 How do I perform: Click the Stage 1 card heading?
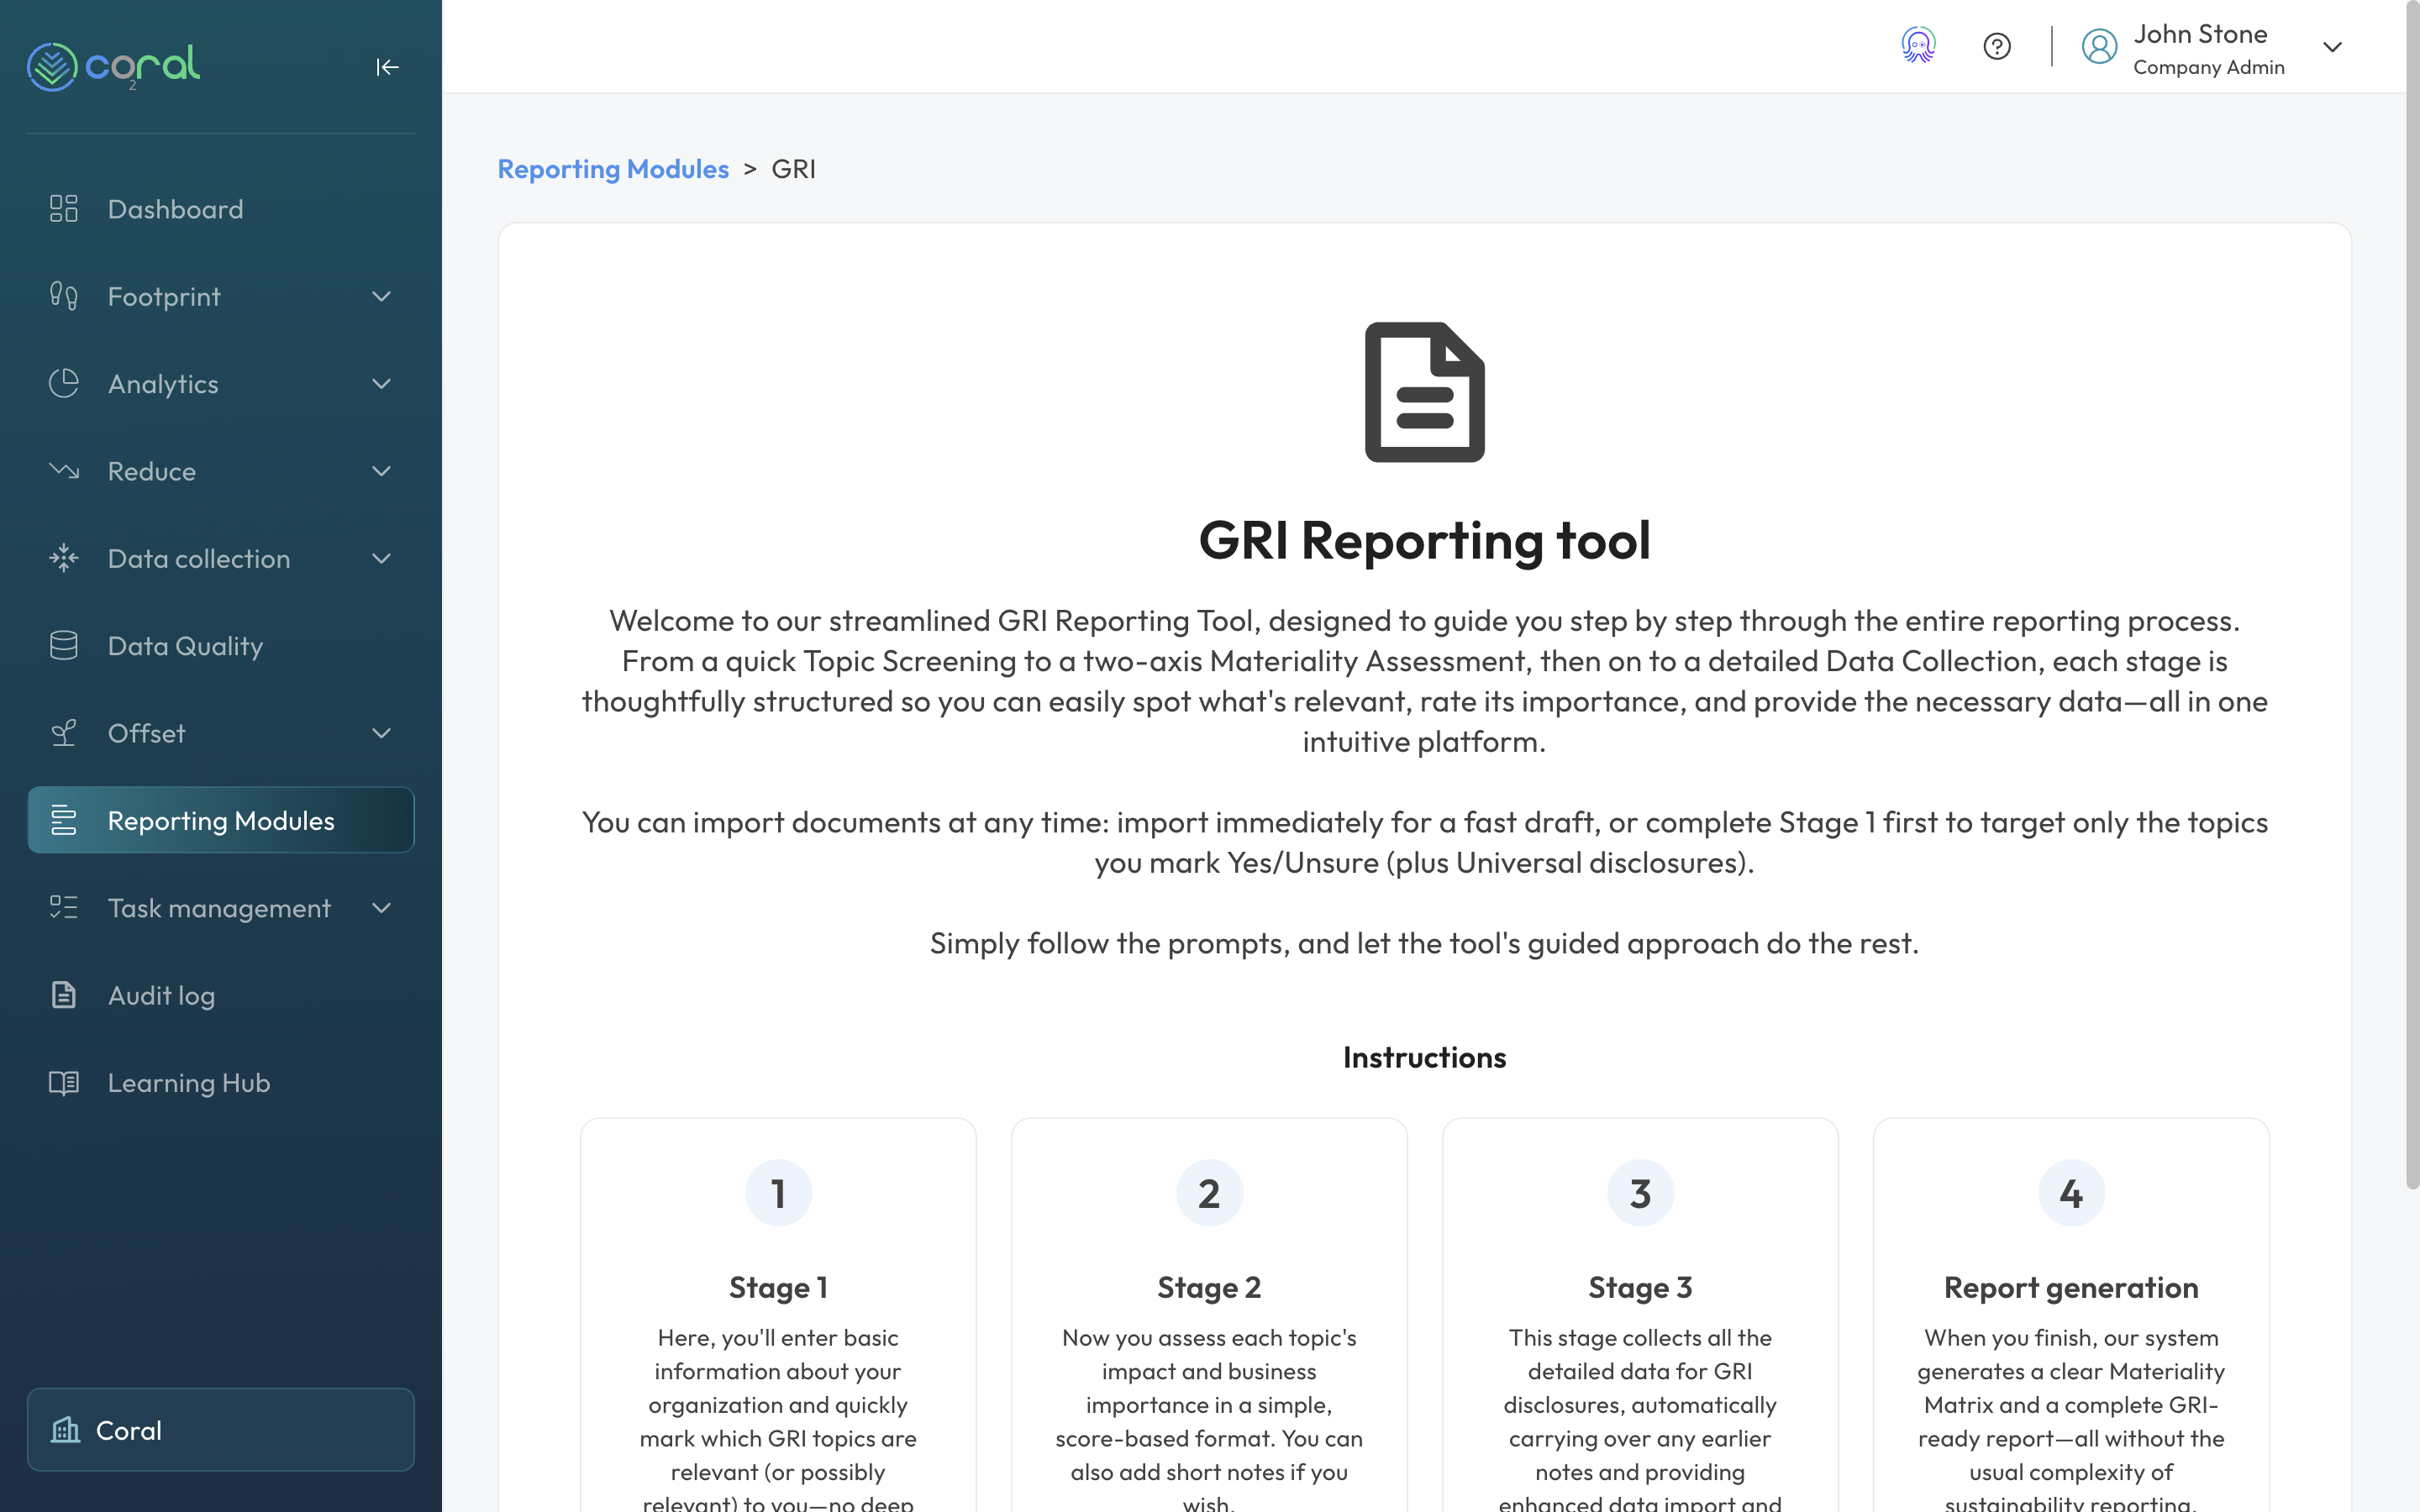tap(778, 1287)
